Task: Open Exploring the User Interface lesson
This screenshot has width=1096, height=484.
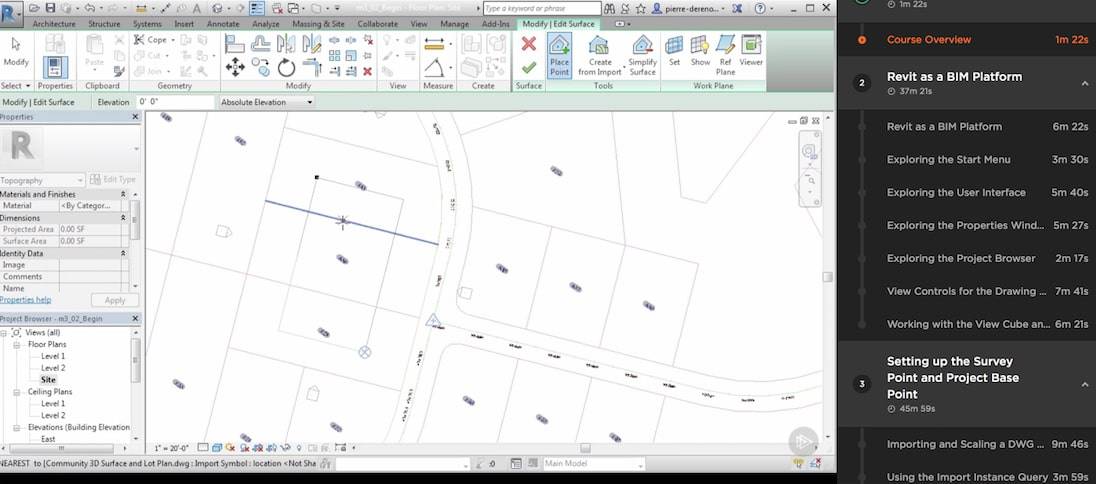Action: point(956,192)
